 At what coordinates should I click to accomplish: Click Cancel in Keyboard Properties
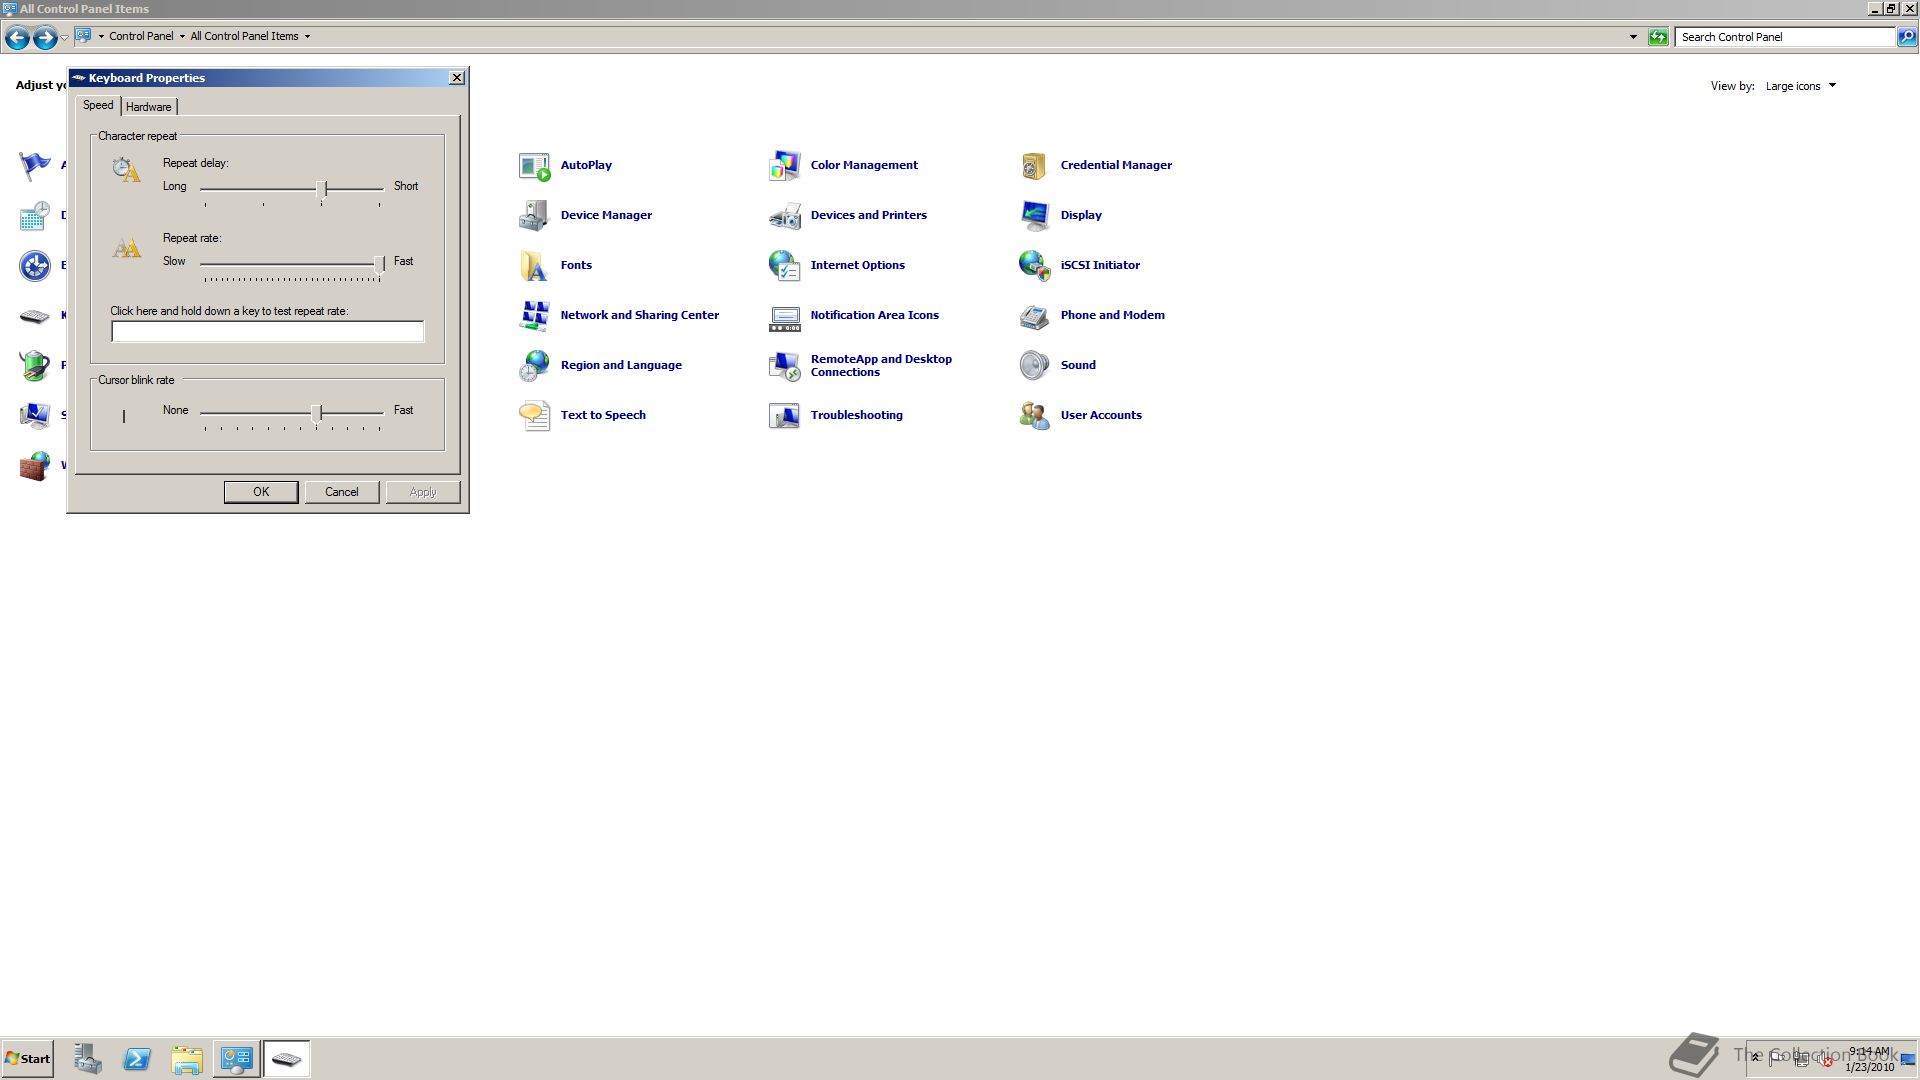pyautogui.click(x=342, y=492)
